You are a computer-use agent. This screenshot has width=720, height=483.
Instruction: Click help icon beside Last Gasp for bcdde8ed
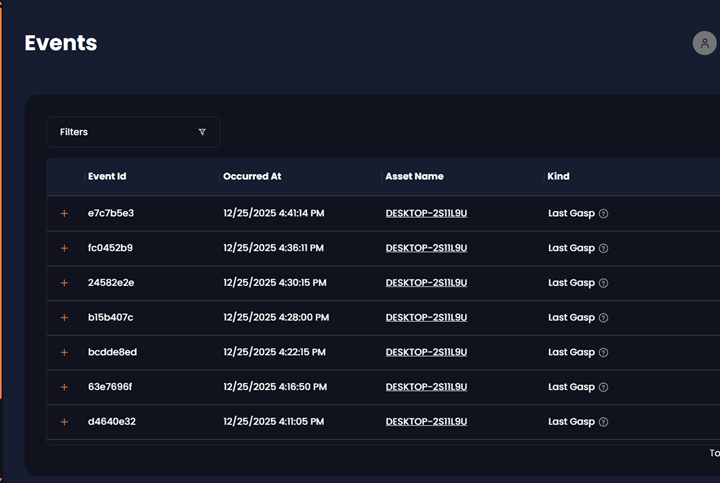pos(603,352)
